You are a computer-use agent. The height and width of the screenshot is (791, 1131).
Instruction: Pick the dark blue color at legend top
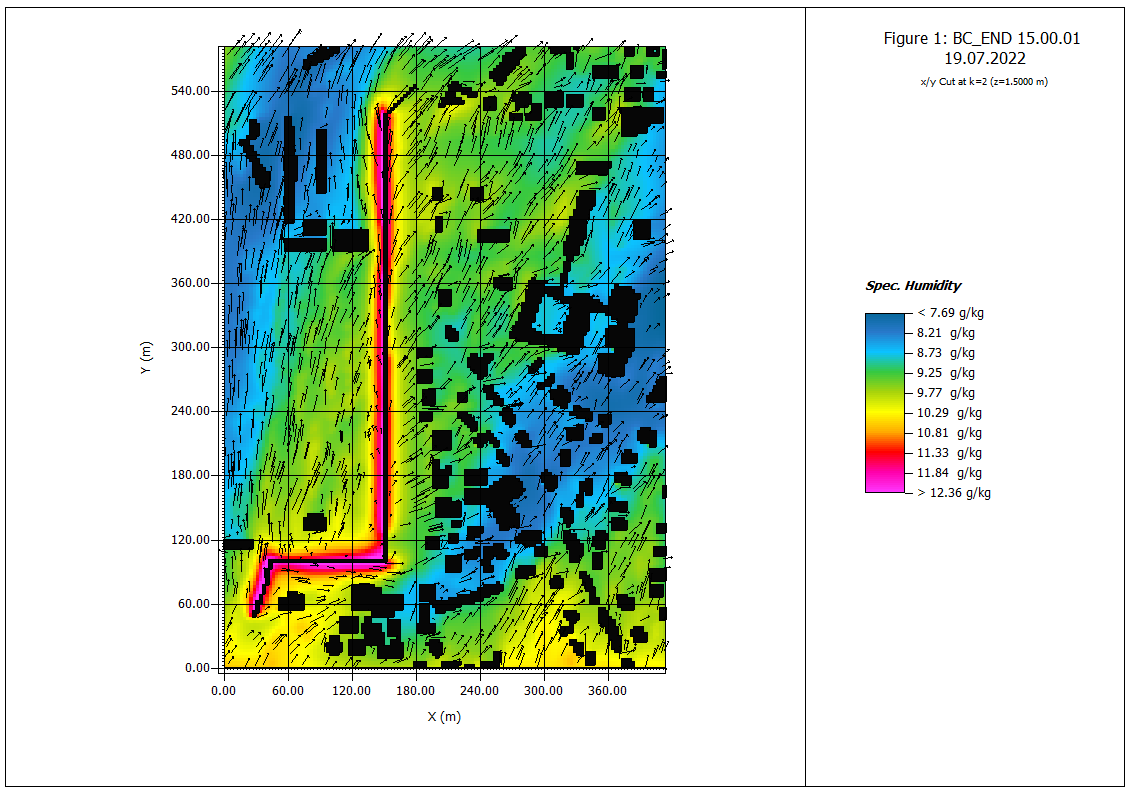884,321
